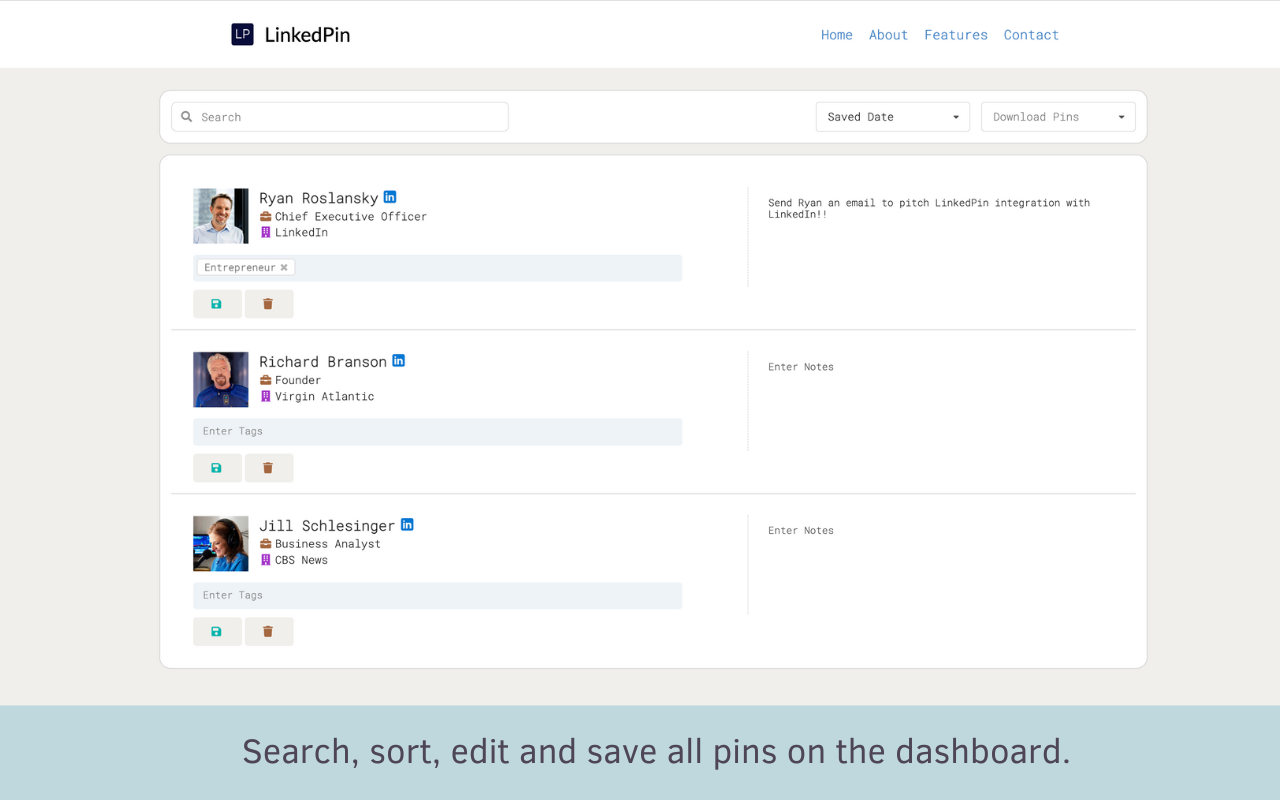Image resolution: width=1280 pixels, height=800 pixels.
Task: Go to the Home nav link
Action: click(x=837, y=35)
